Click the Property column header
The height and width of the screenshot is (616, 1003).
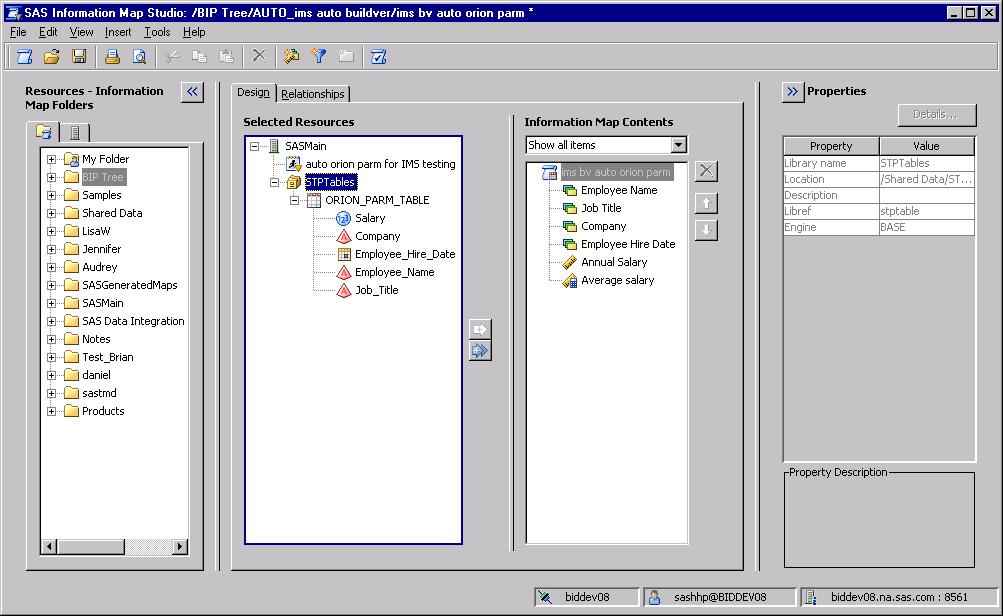pos(831,146)
